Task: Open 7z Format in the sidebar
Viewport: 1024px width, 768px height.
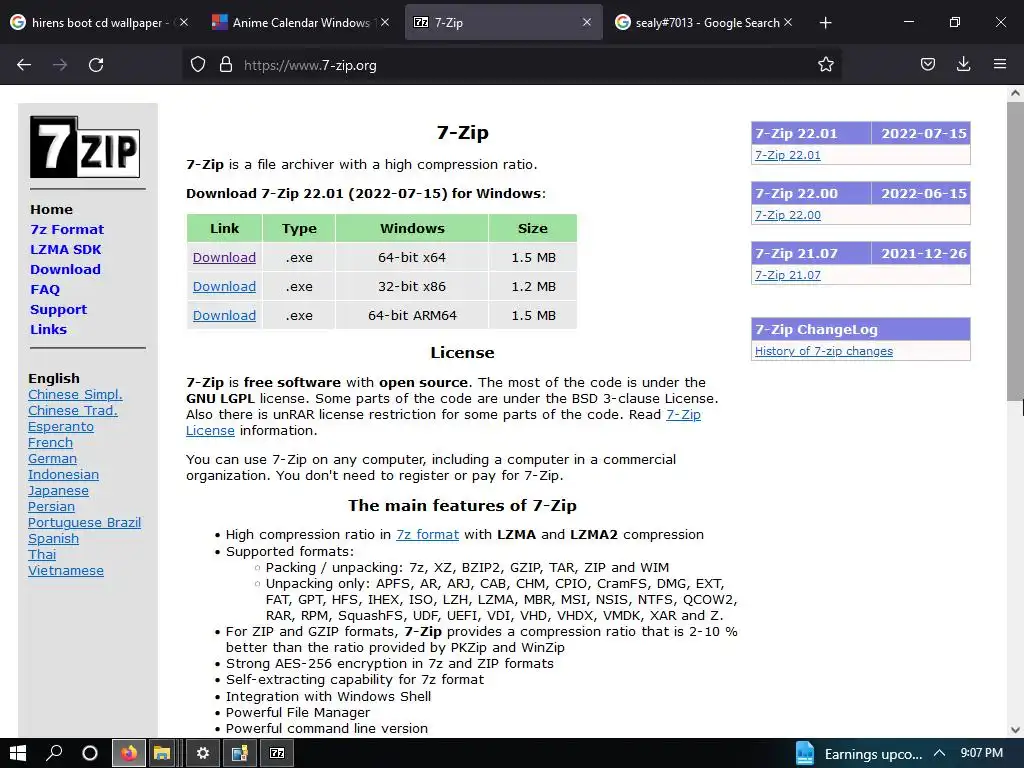Action: (x=67, y=229)
